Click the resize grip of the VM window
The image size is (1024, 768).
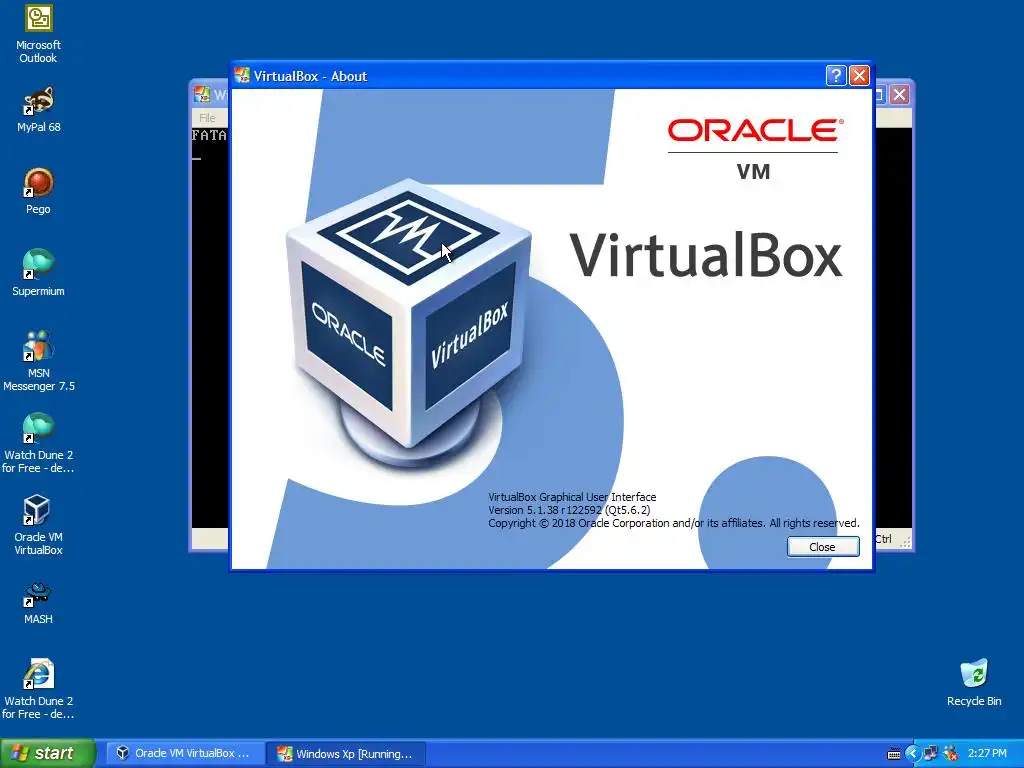(x=906, y=541)
